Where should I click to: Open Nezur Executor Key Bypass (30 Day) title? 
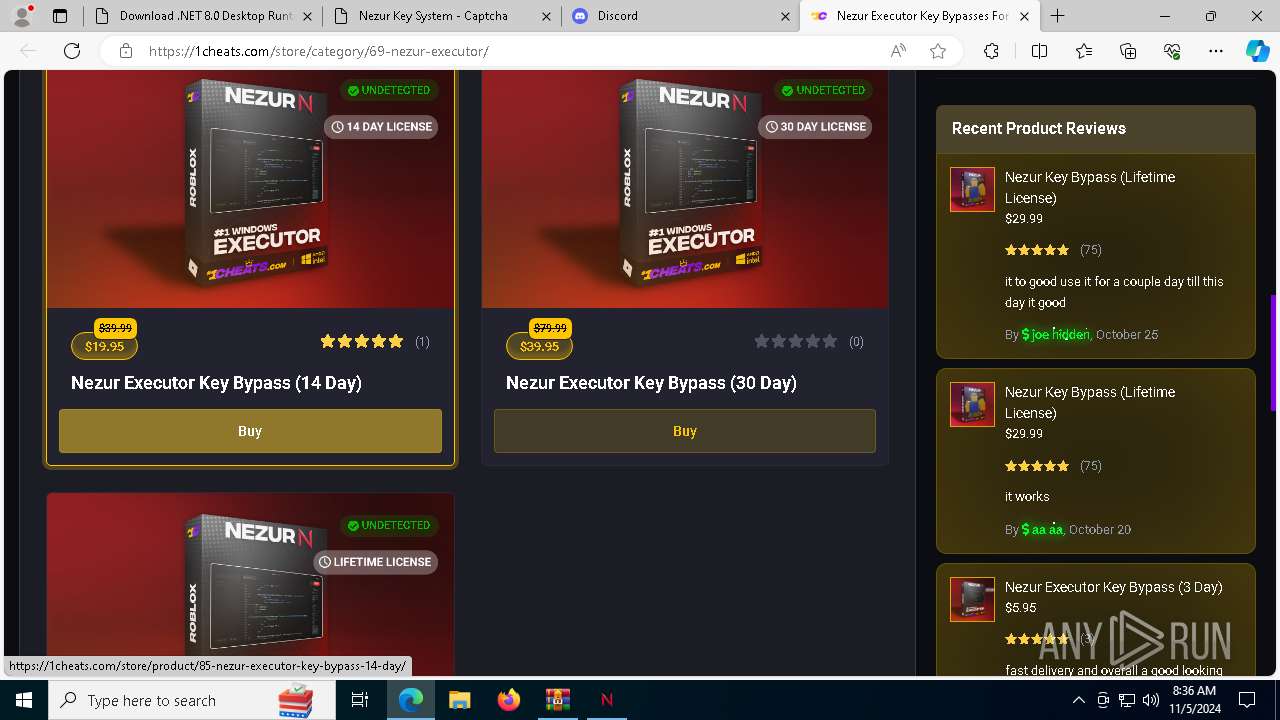coord(651,383)
